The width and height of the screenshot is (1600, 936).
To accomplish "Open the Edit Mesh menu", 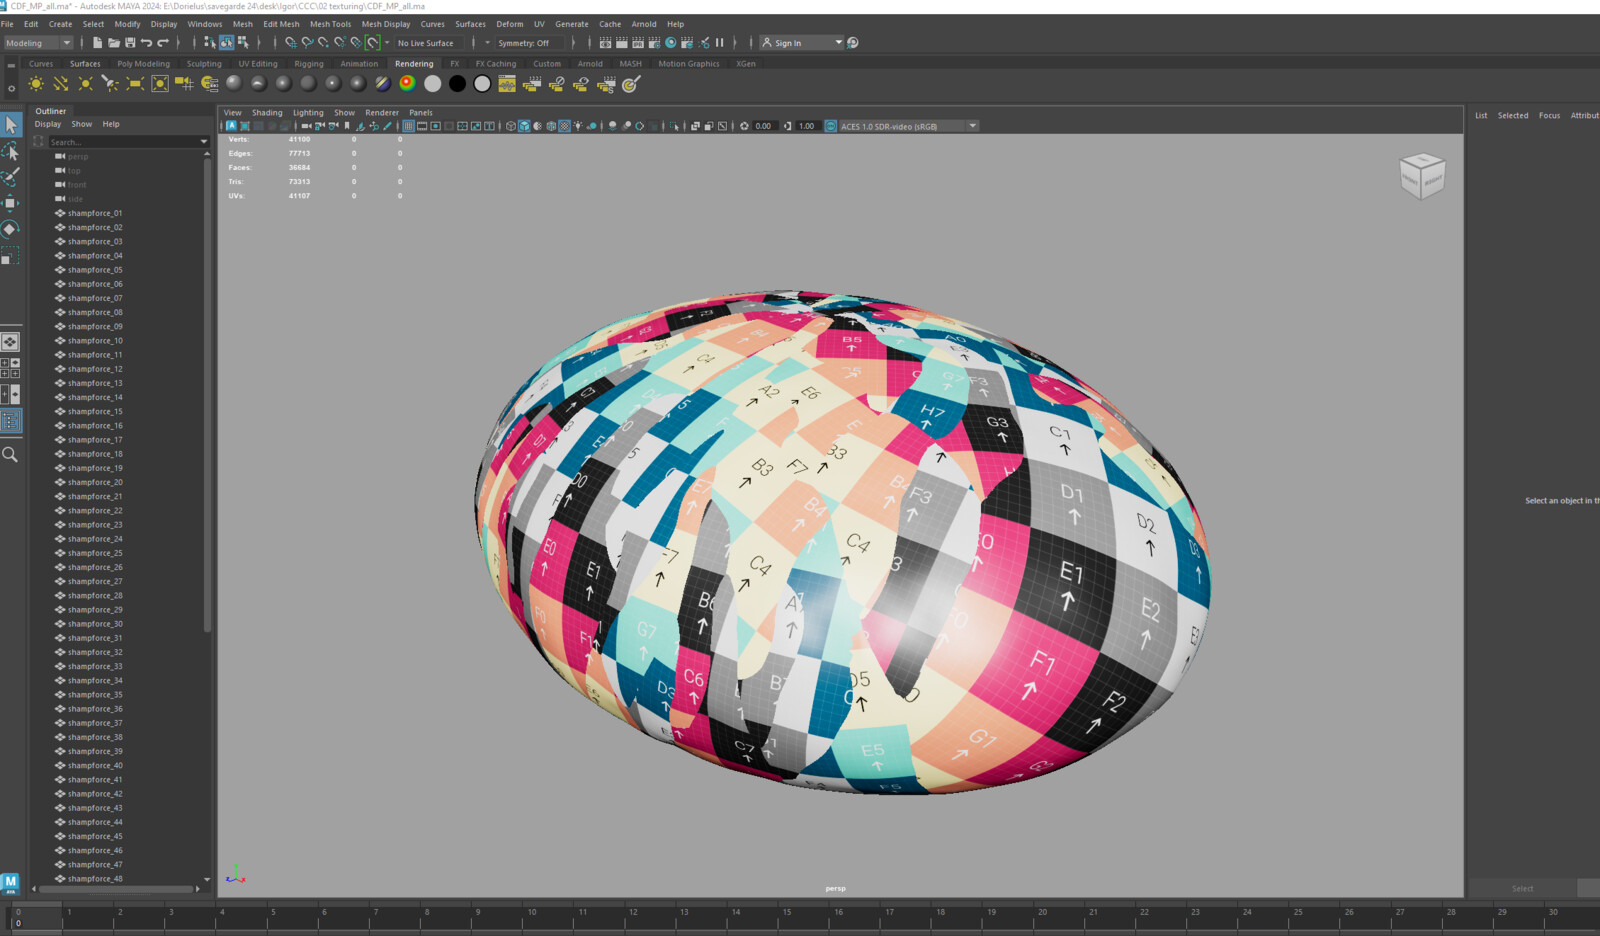I will pos(281,24).
